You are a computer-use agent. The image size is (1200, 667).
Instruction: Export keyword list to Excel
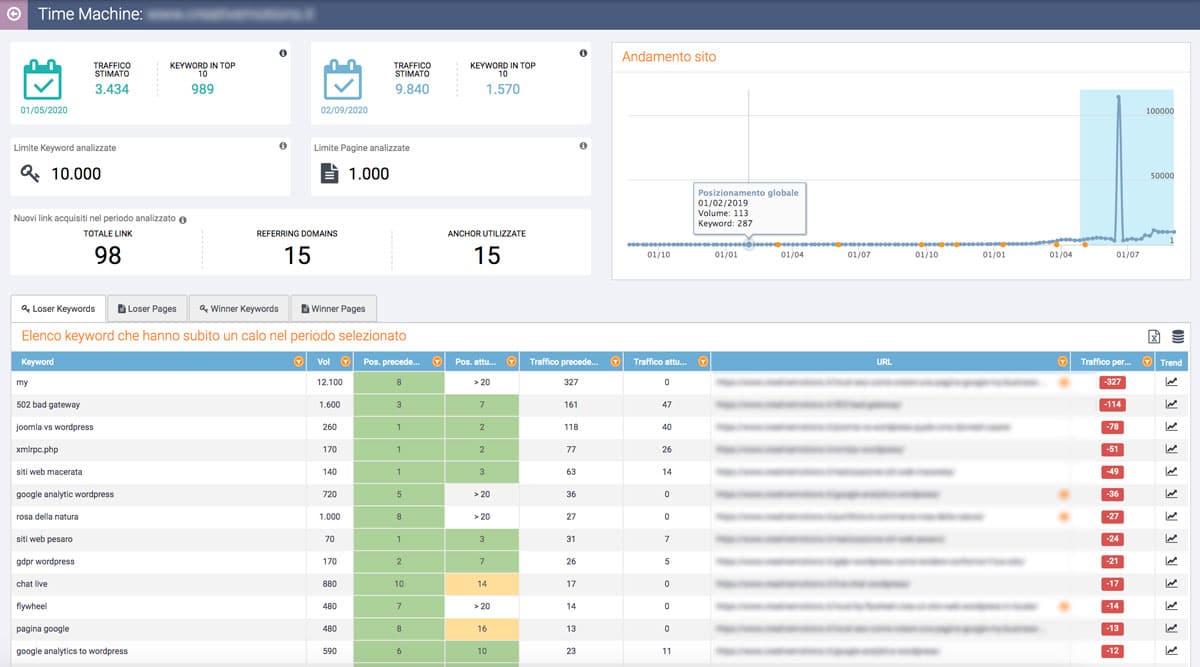1154,337
